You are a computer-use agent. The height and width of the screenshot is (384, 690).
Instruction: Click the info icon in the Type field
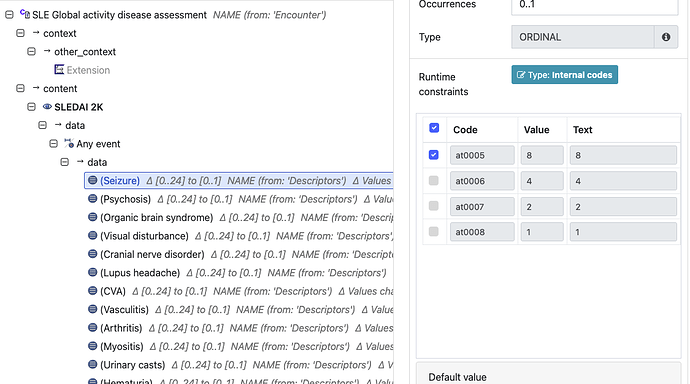coord(666,37)
